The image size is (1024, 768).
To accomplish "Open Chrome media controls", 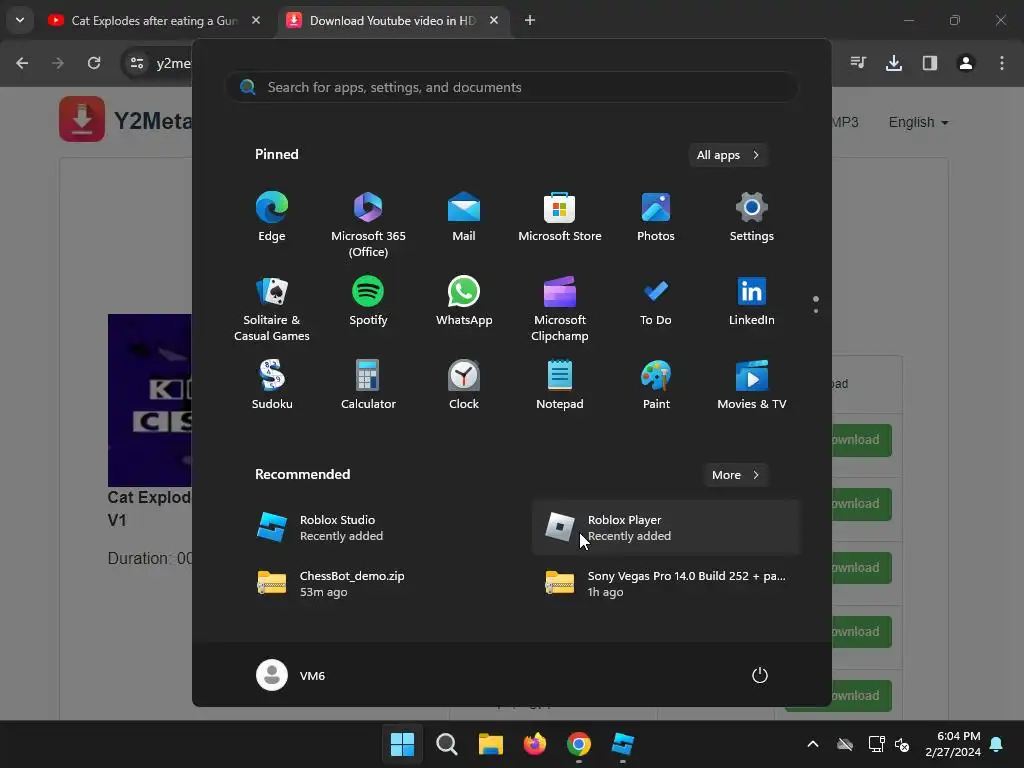I will click(x=858, y=63).
